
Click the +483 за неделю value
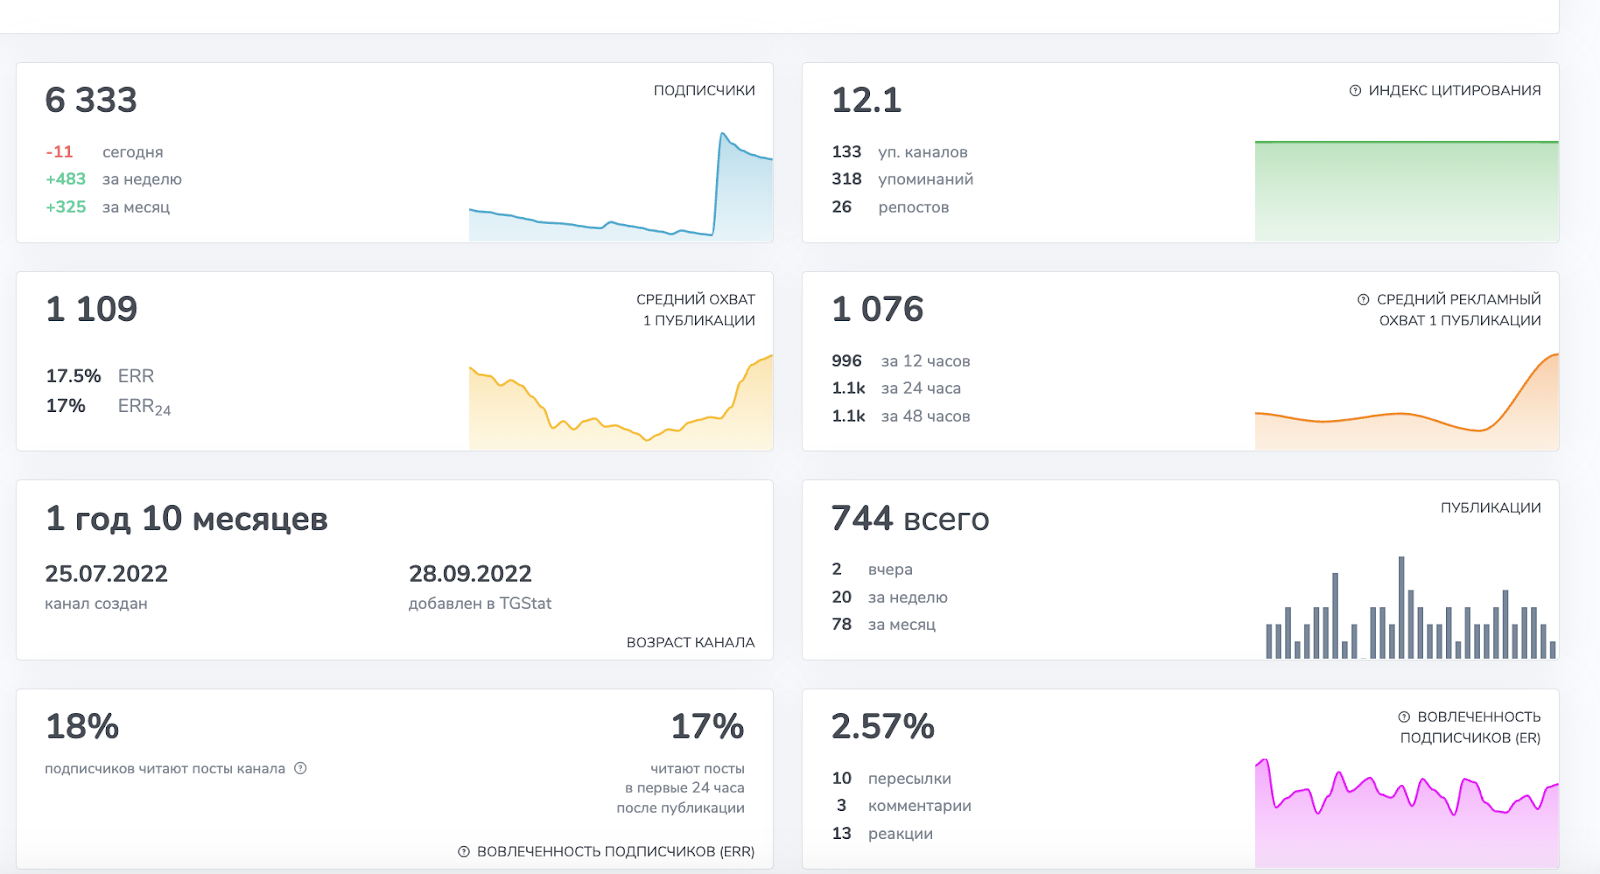(x=113, y=179)
